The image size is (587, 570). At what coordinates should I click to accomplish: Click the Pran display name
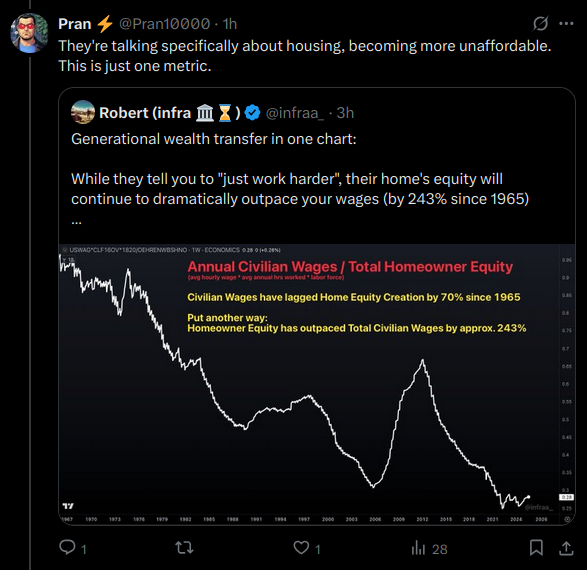pyautogui.click(x=75, y=24)
